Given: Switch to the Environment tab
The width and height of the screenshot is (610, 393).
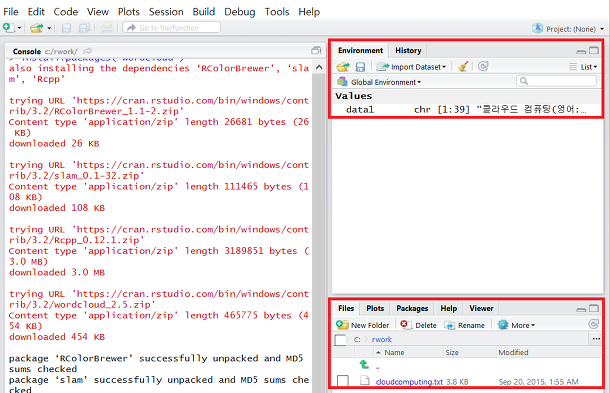Looking at the screenshot, I should click(360, 51).
